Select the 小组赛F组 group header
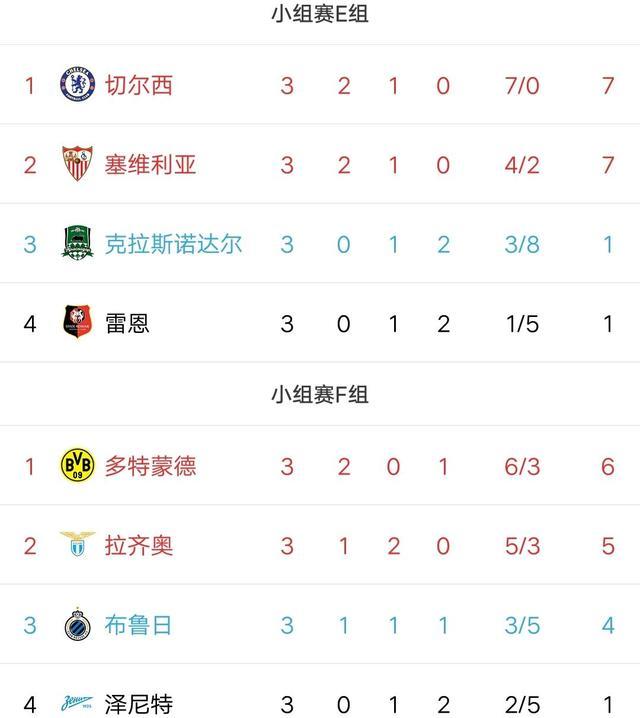This screenshot has height=718, width=640. pyautogui.click(x=320, y=394)
